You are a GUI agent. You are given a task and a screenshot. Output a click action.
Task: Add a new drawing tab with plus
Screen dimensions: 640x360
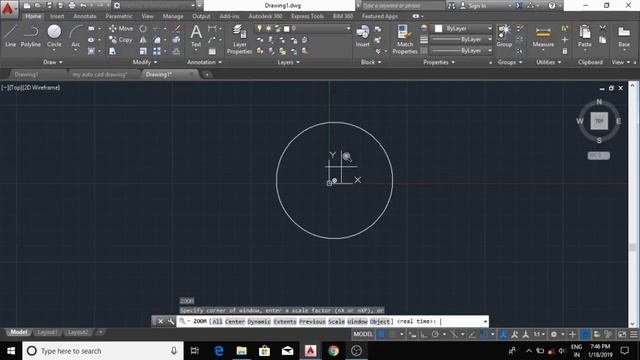207,74
